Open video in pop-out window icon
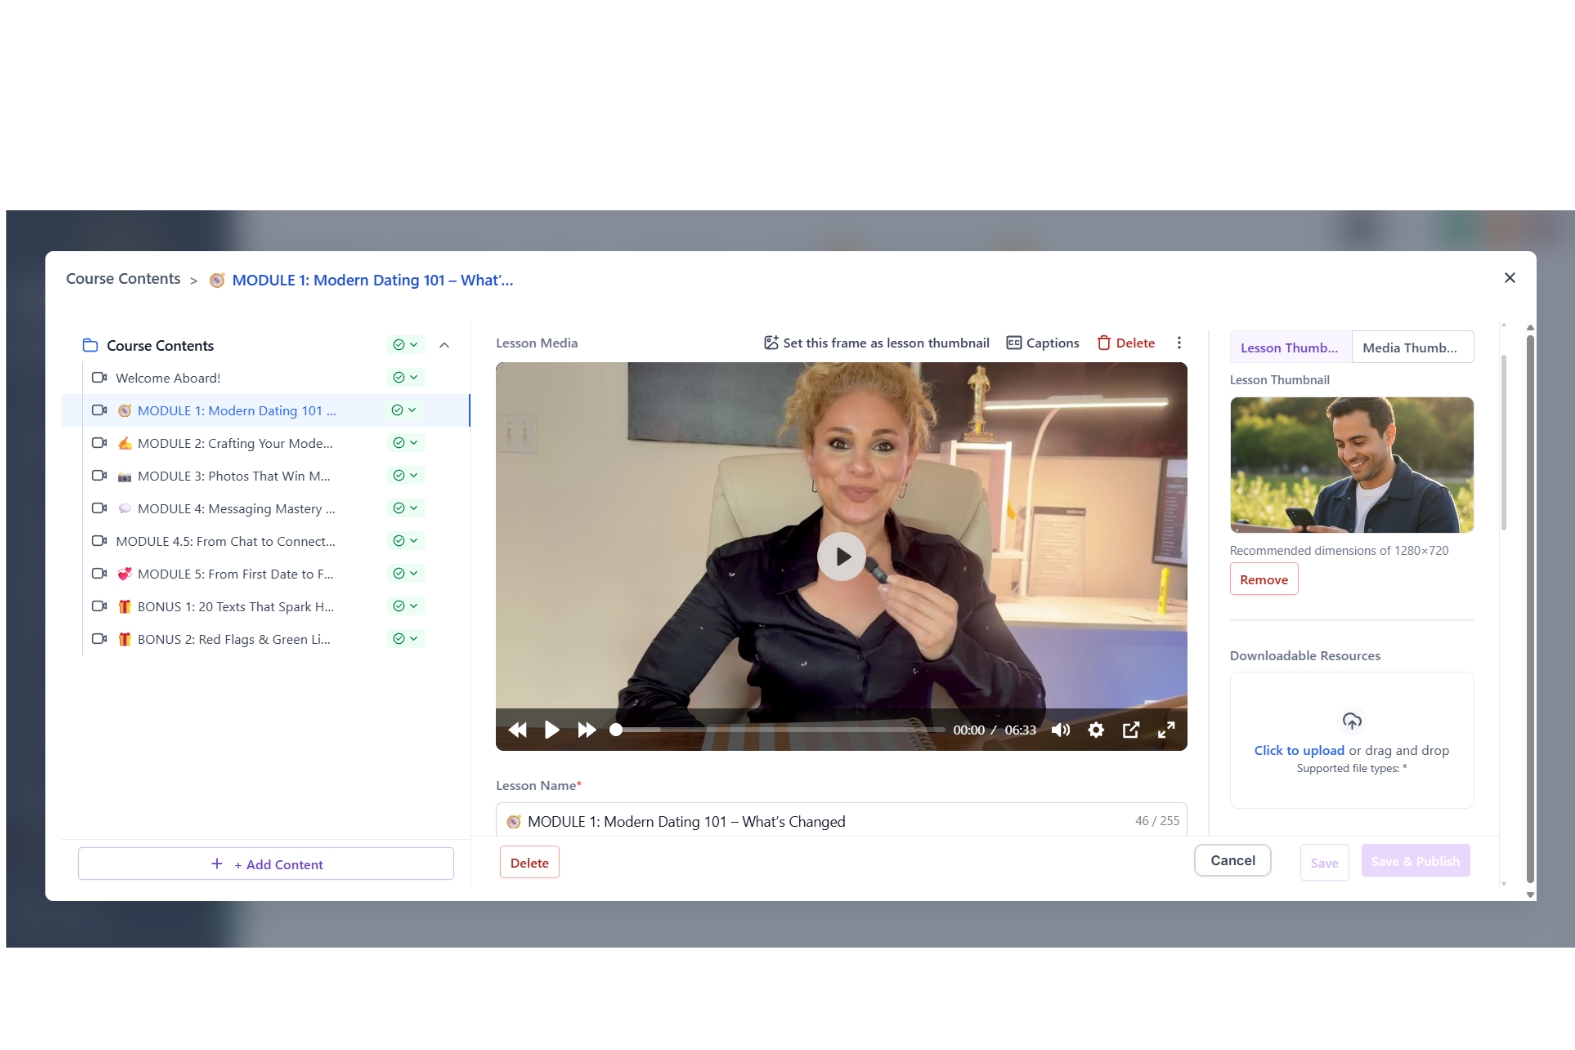 [x=1131, y=730]
